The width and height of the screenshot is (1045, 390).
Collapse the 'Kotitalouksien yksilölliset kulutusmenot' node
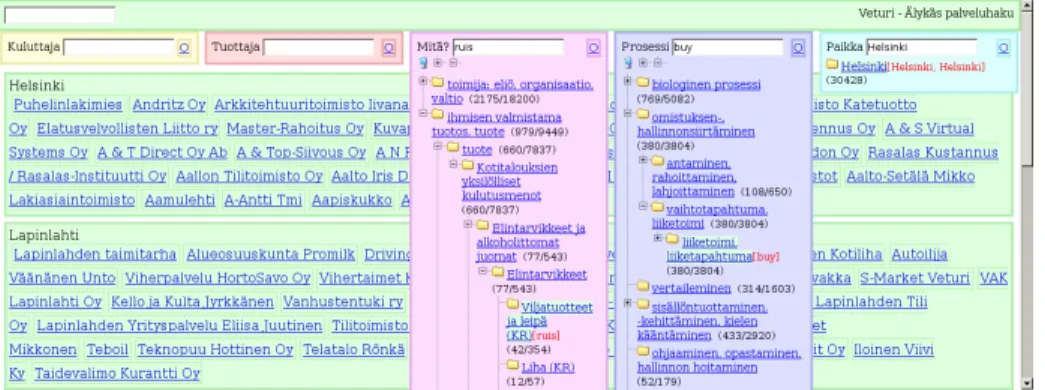[453, 163]
